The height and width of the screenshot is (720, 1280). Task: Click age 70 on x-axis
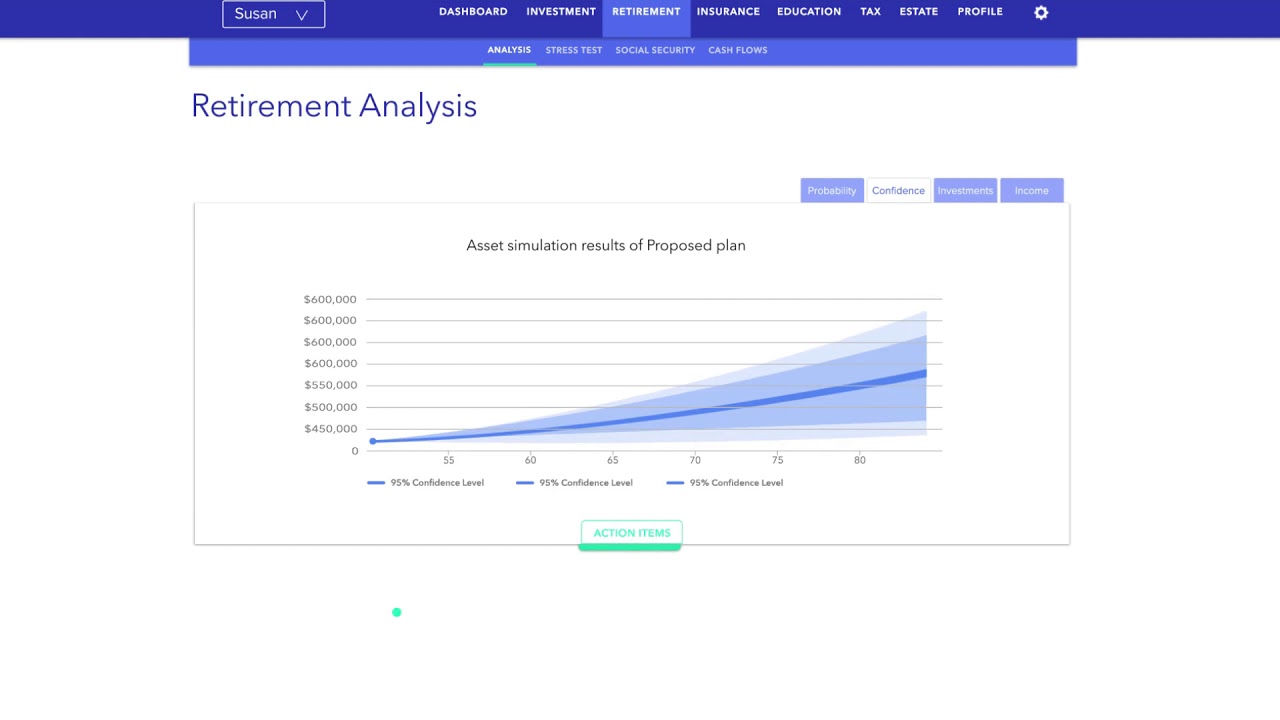(695, 460)
